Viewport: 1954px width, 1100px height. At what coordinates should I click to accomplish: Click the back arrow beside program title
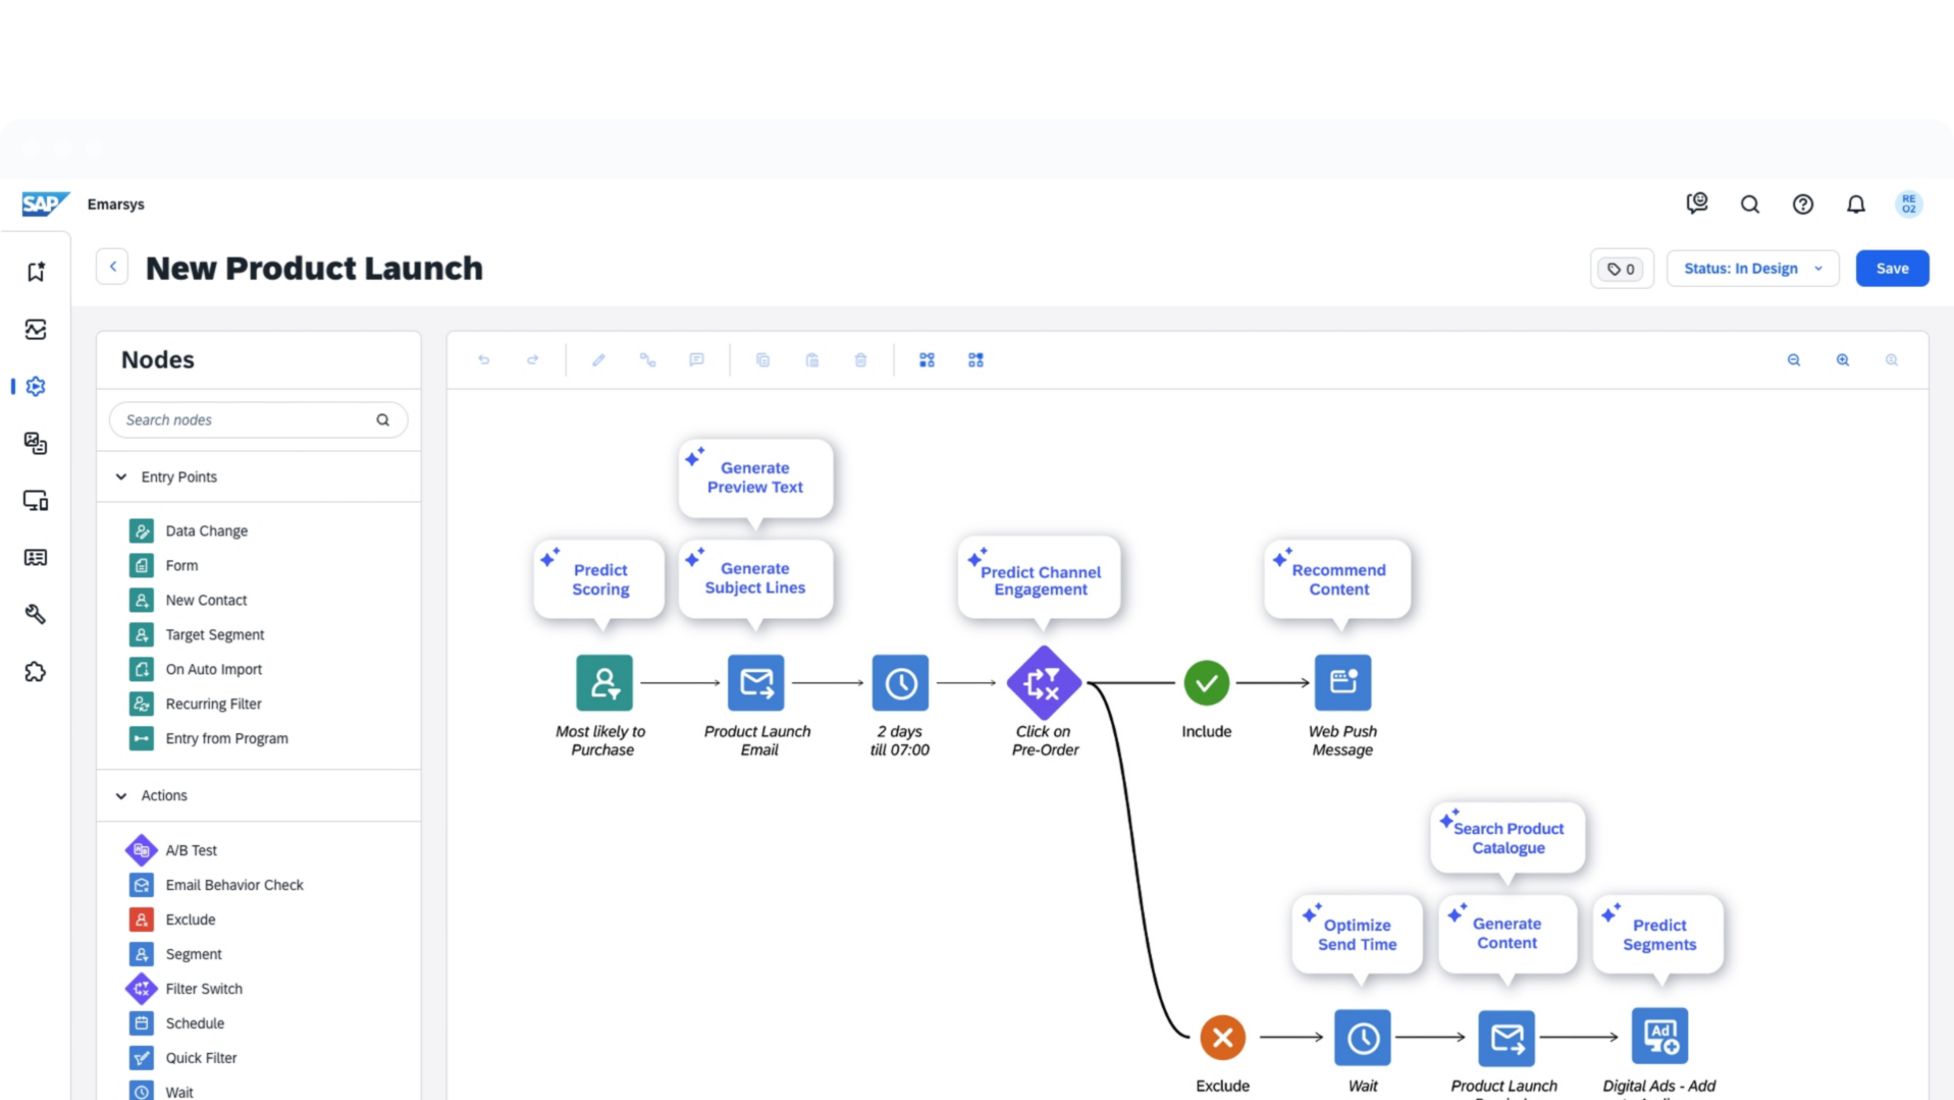click(113, 267)
